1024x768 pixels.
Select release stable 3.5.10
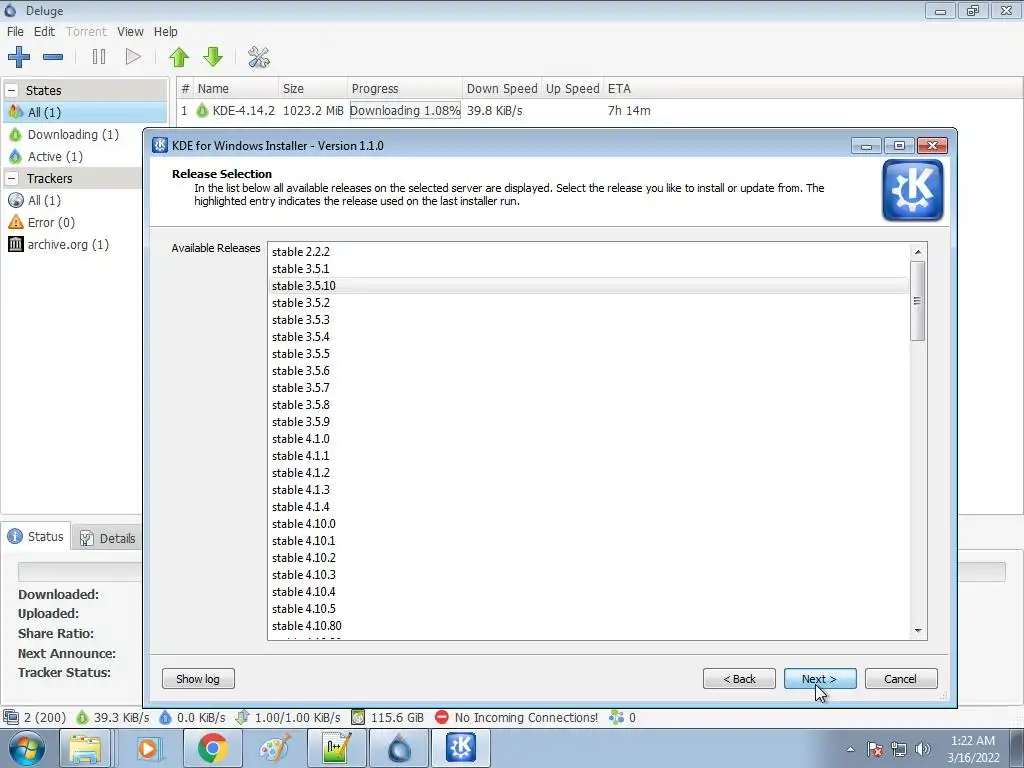click(x=588, y=285)
